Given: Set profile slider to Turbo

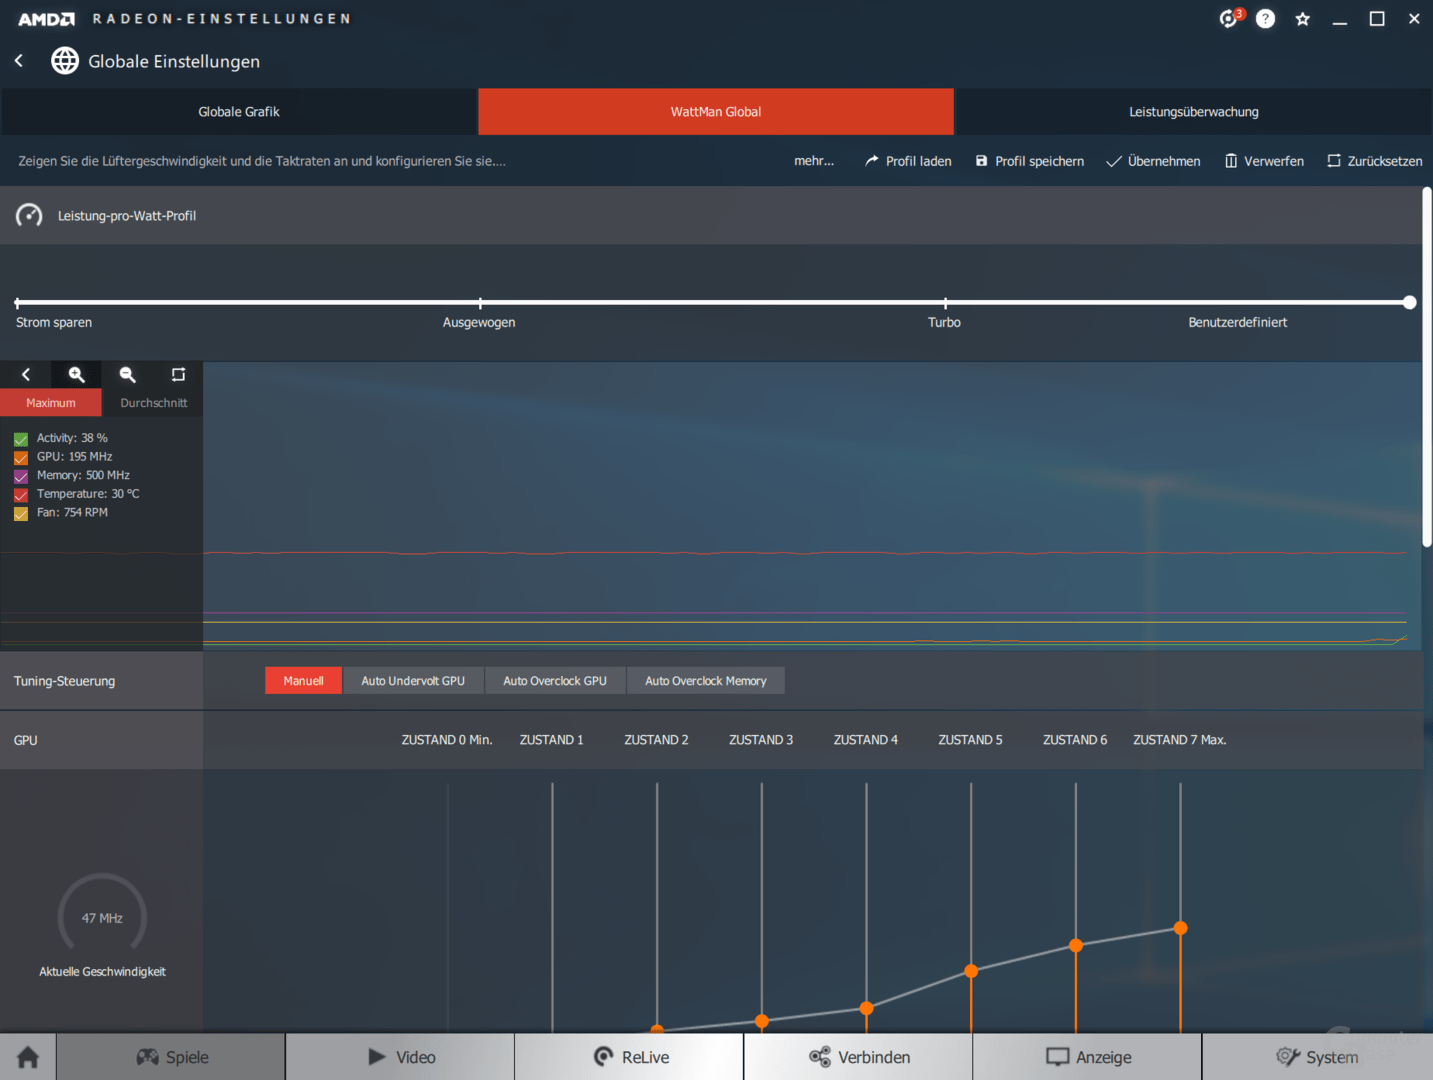Looking at the screenshot, I should click(x=945, y=302).
